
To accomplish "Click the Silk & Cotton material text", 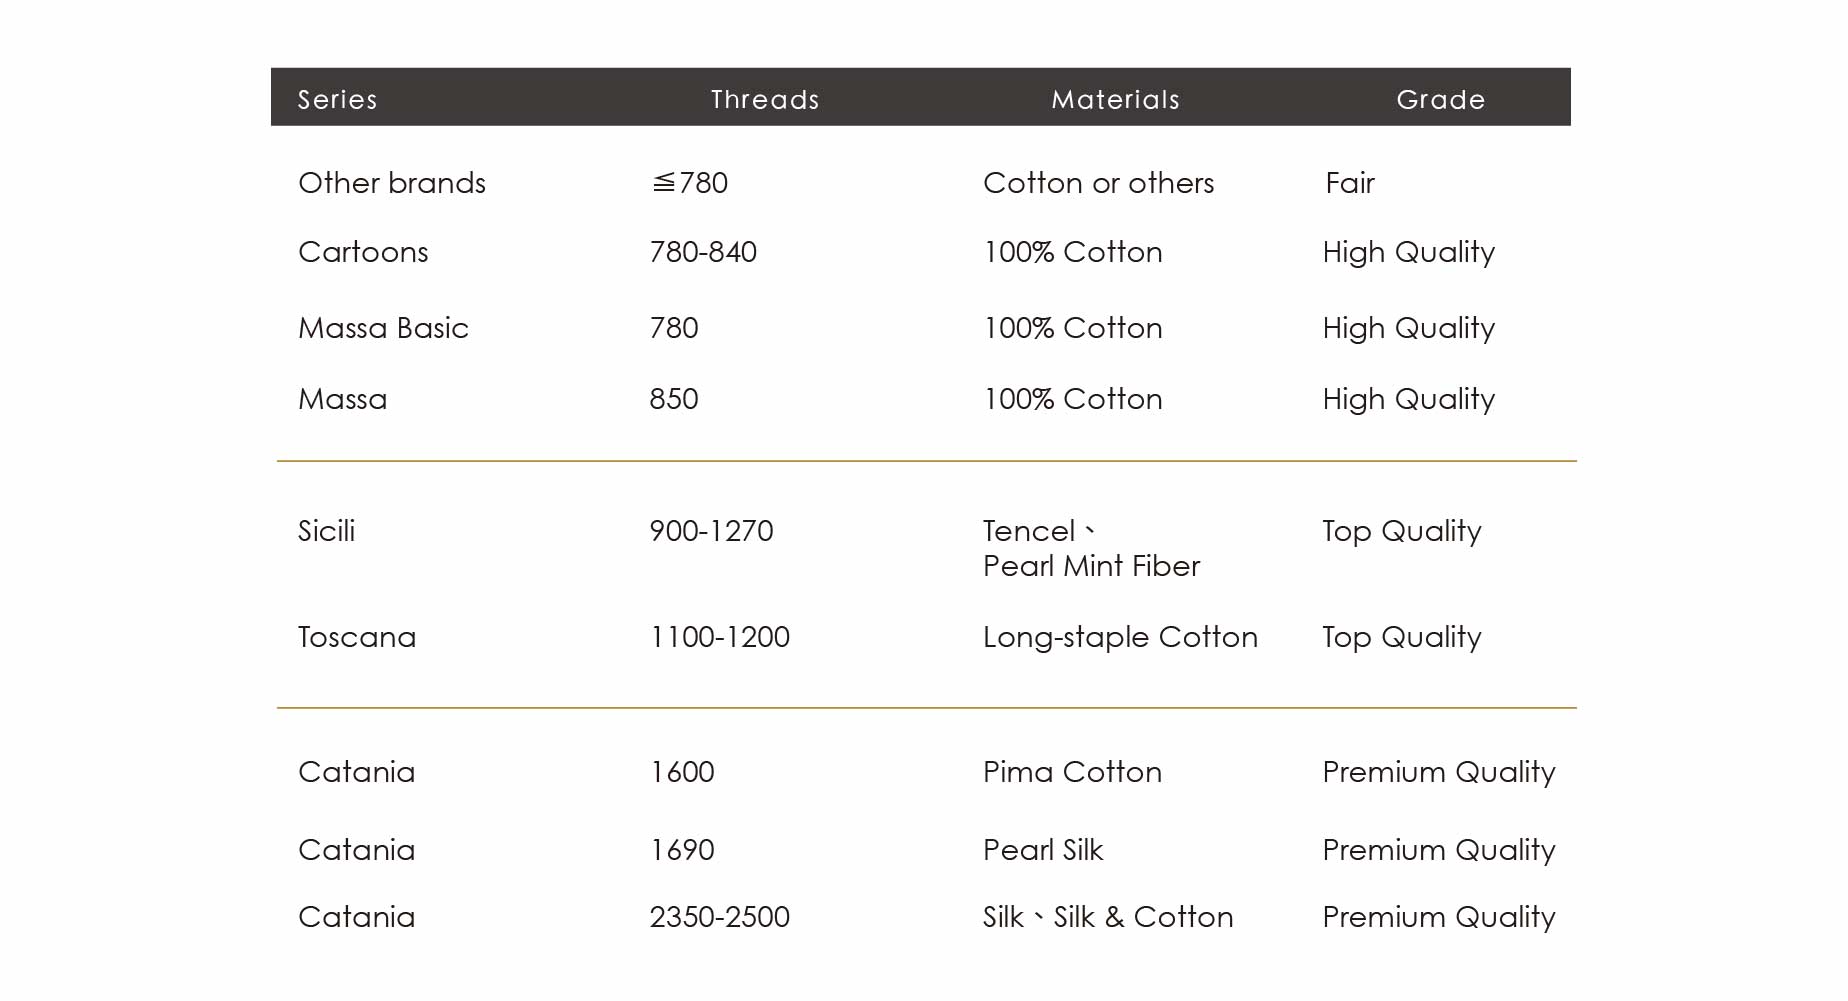I will 1143,917.
